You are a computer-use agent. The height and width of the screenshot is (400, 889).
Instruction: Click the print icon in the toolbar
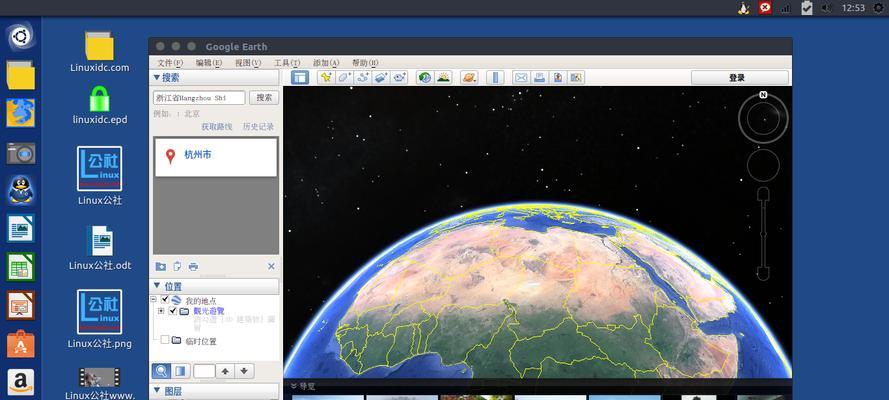[539, 78]
